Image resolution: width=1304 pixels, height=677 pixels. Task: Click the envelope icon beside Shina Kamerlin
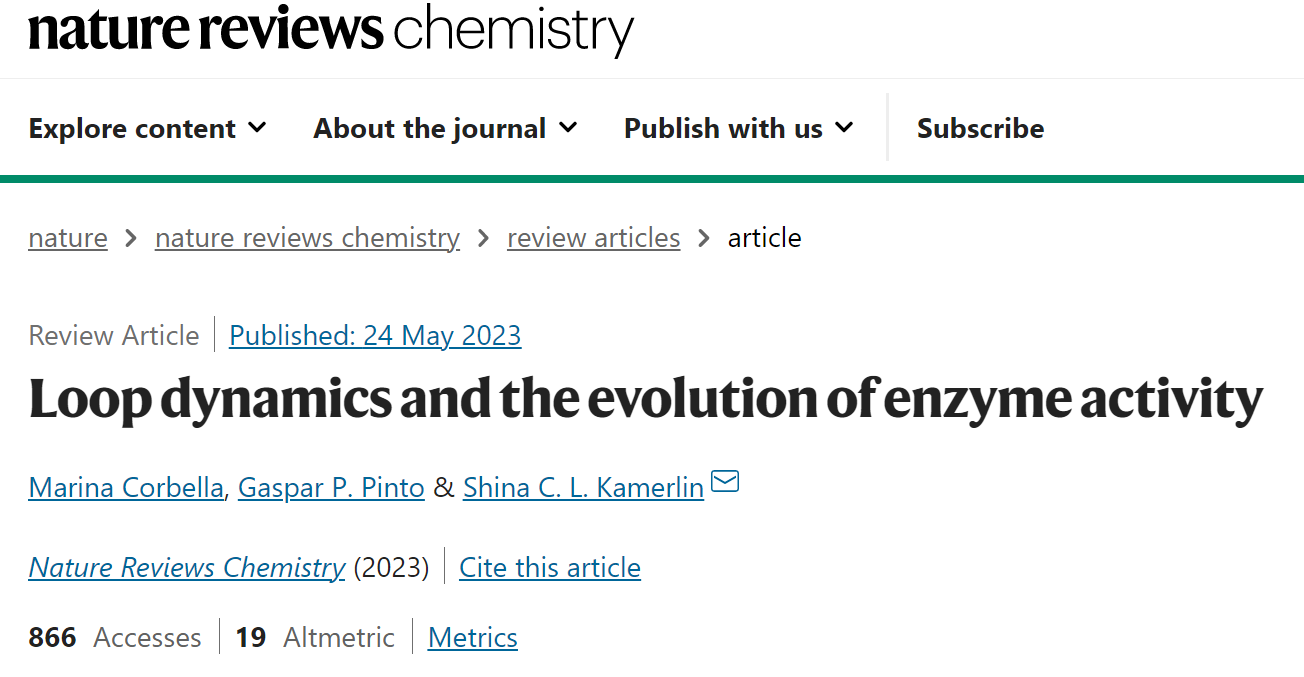click(x=725, y=482)
